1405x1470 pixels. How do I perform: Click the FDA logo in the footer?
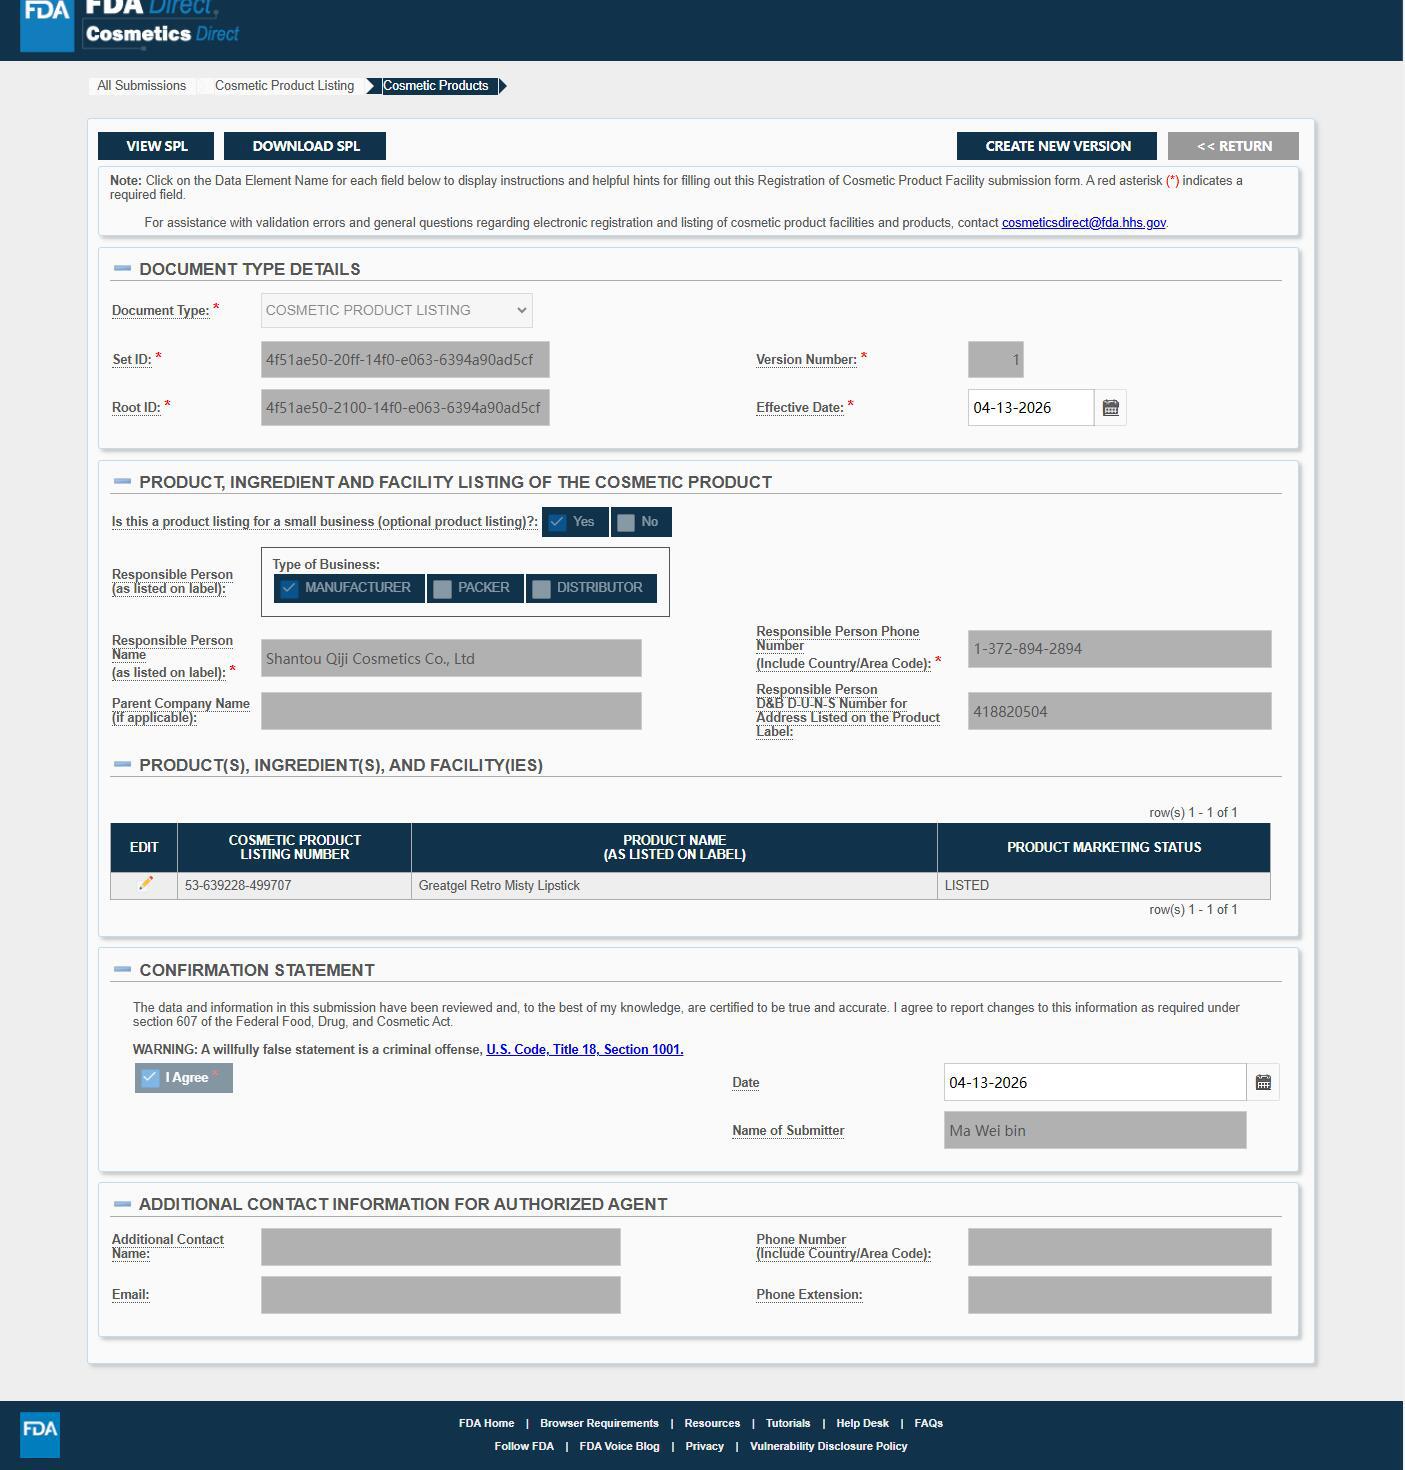[x=40, y=1435]
